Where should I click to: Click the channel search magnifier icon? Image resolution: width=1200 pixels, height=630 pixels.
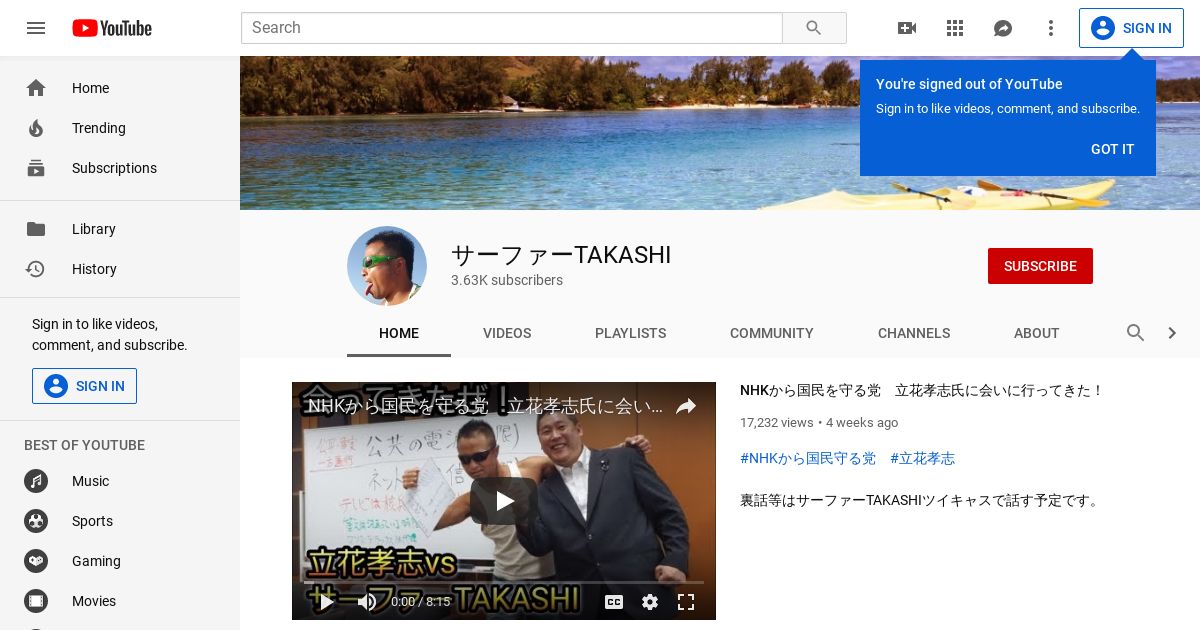tap(1135, 333)
